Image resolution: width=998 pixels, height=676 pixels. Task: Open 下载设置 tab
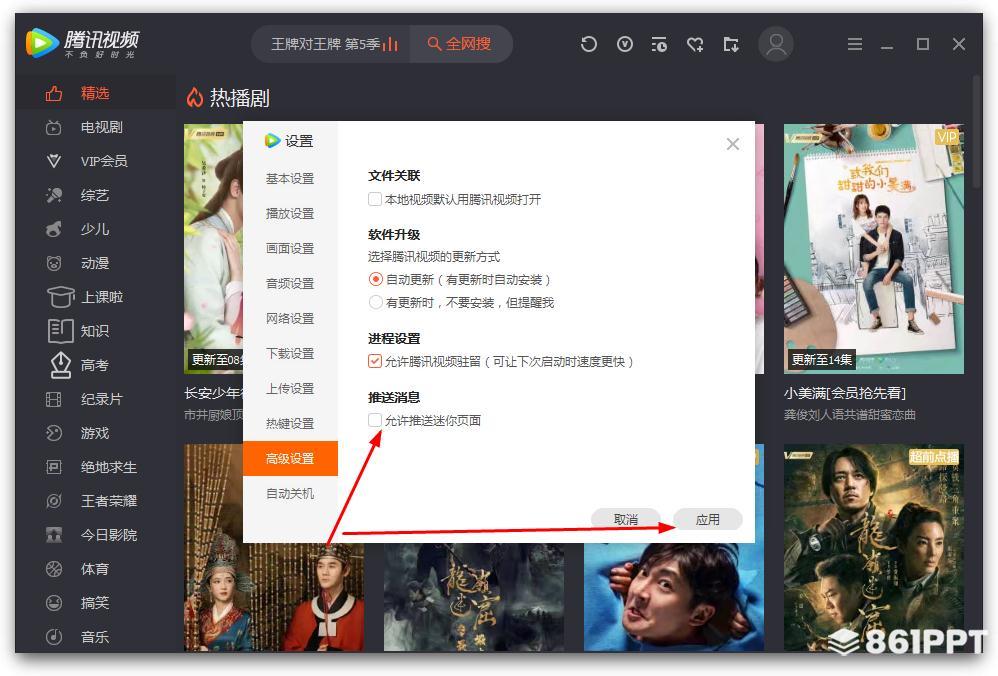290,353
